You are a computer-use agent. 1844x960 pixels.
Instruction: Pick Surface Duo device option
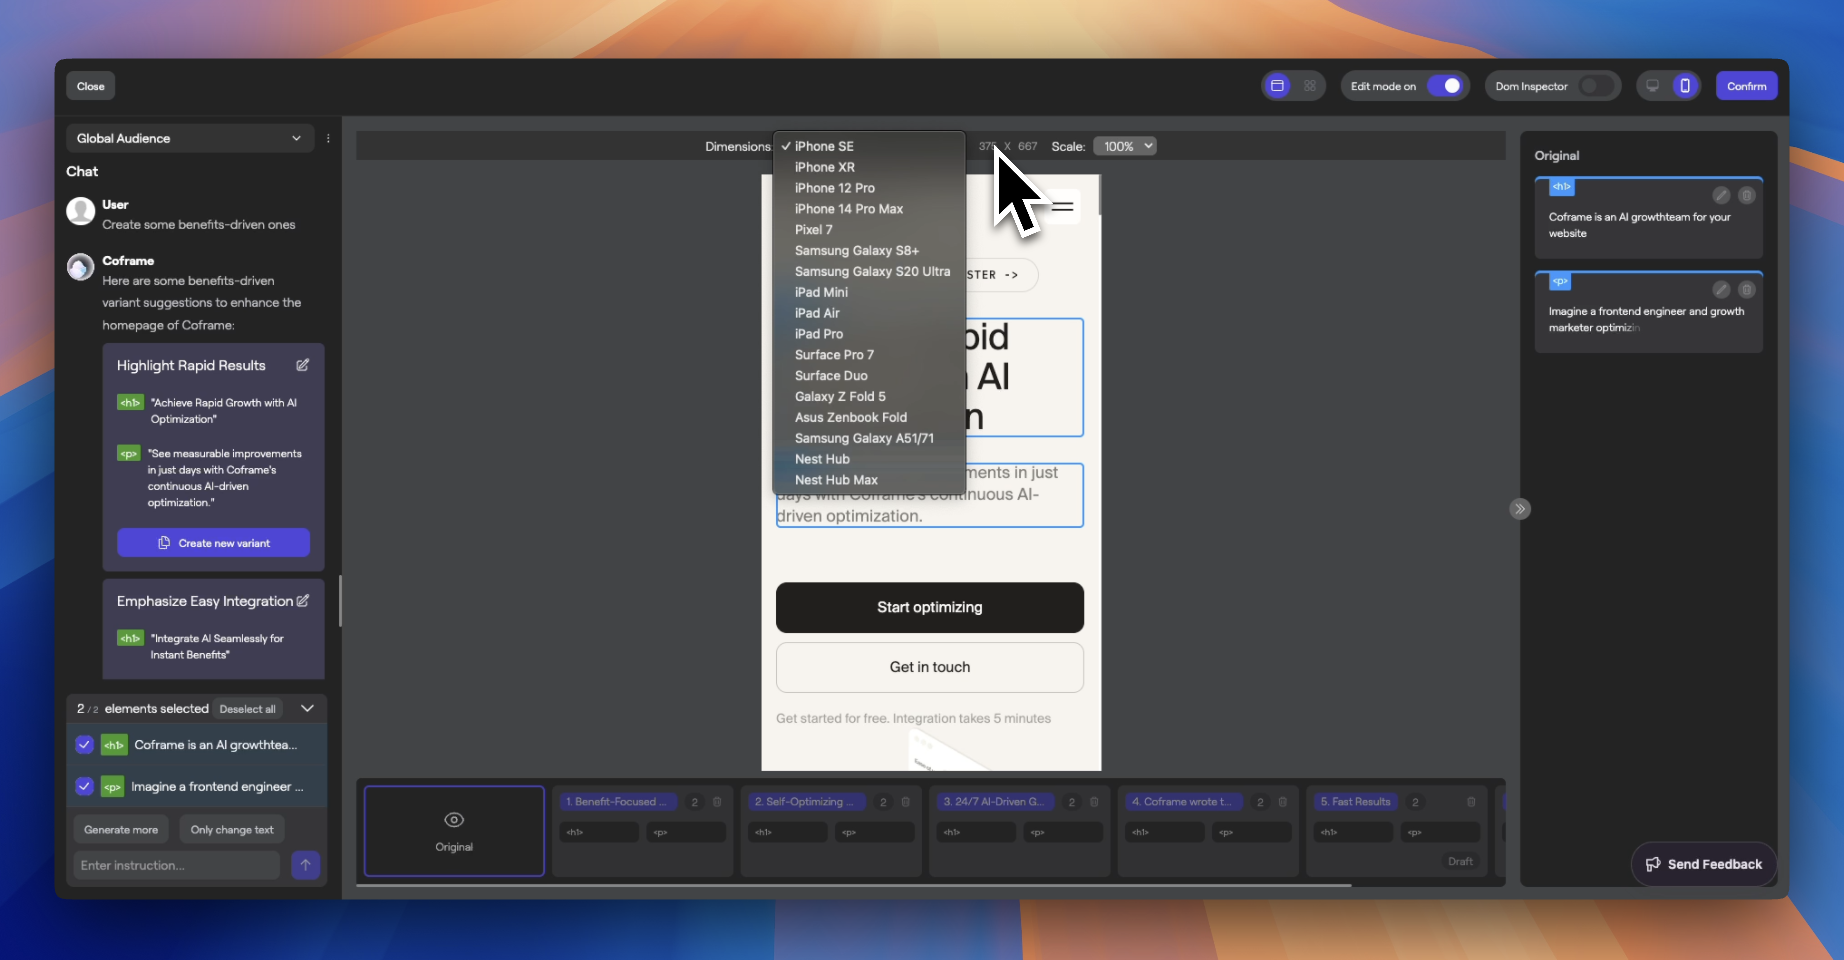pyautogui.click(x=868, y=376)
